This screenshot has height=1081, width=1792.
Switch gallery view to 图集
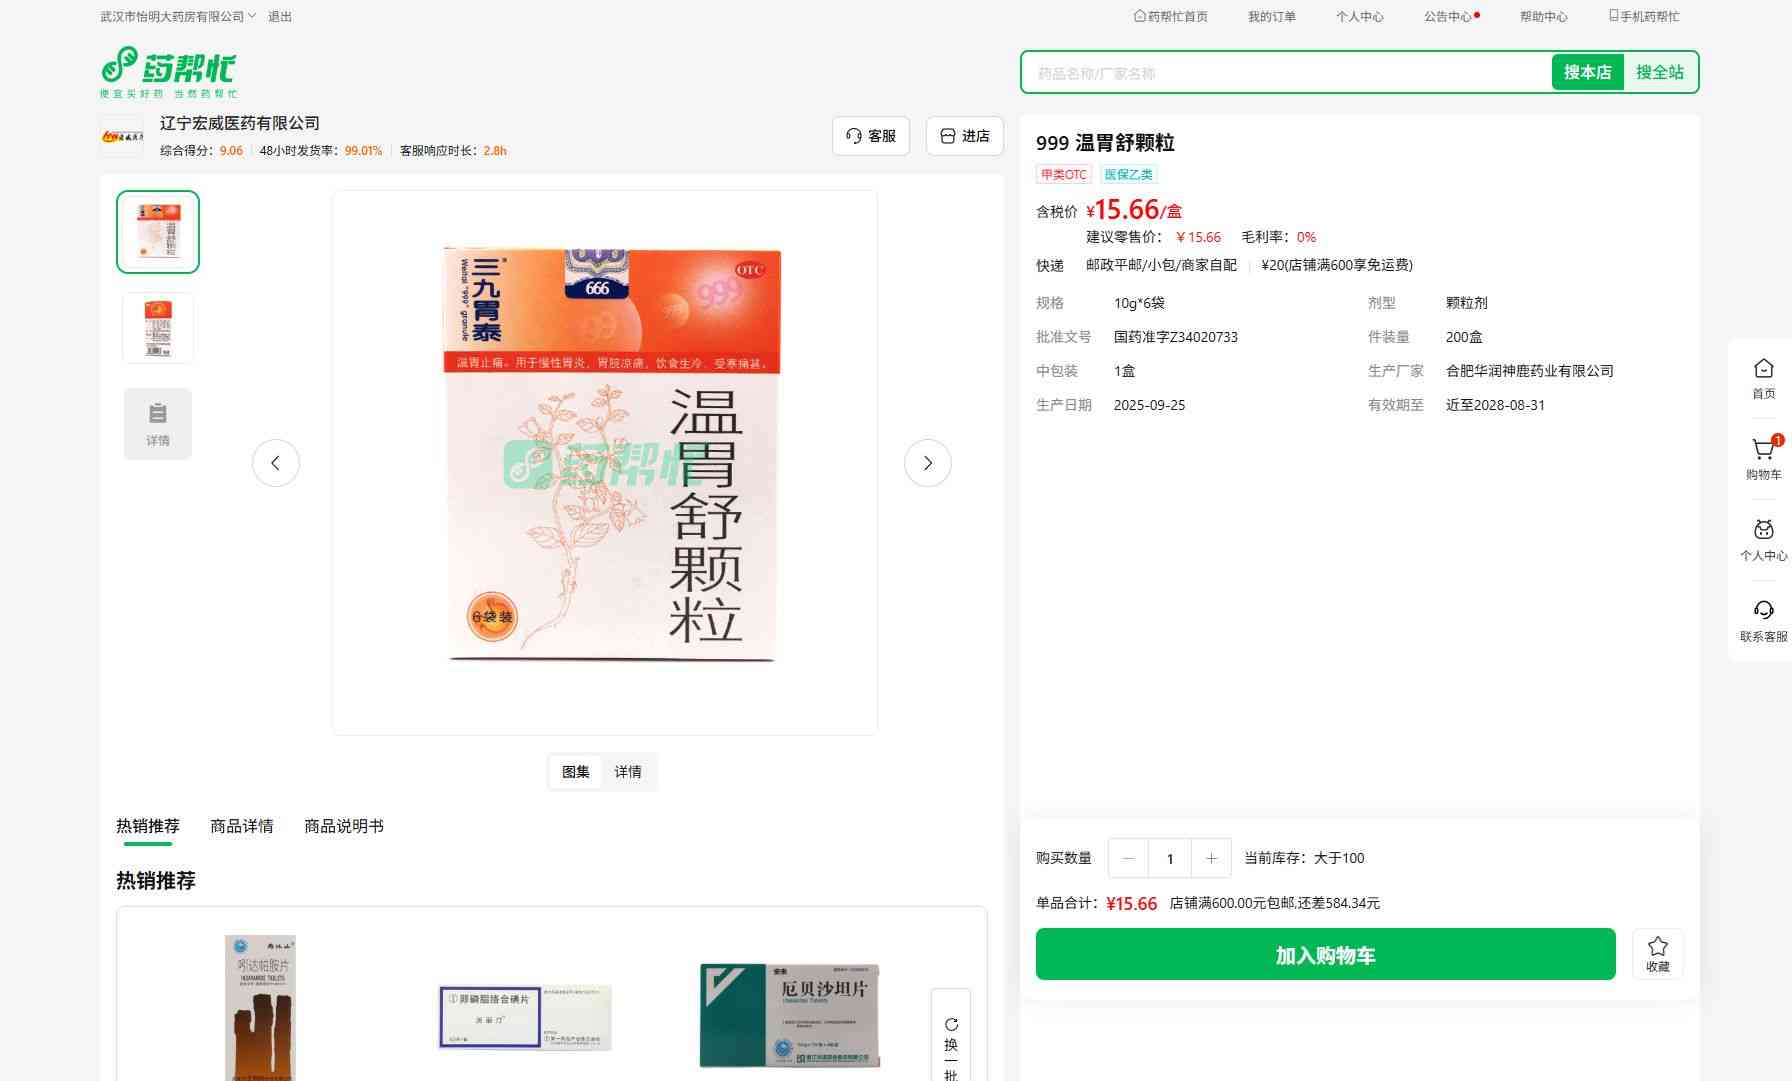[576, 772]
